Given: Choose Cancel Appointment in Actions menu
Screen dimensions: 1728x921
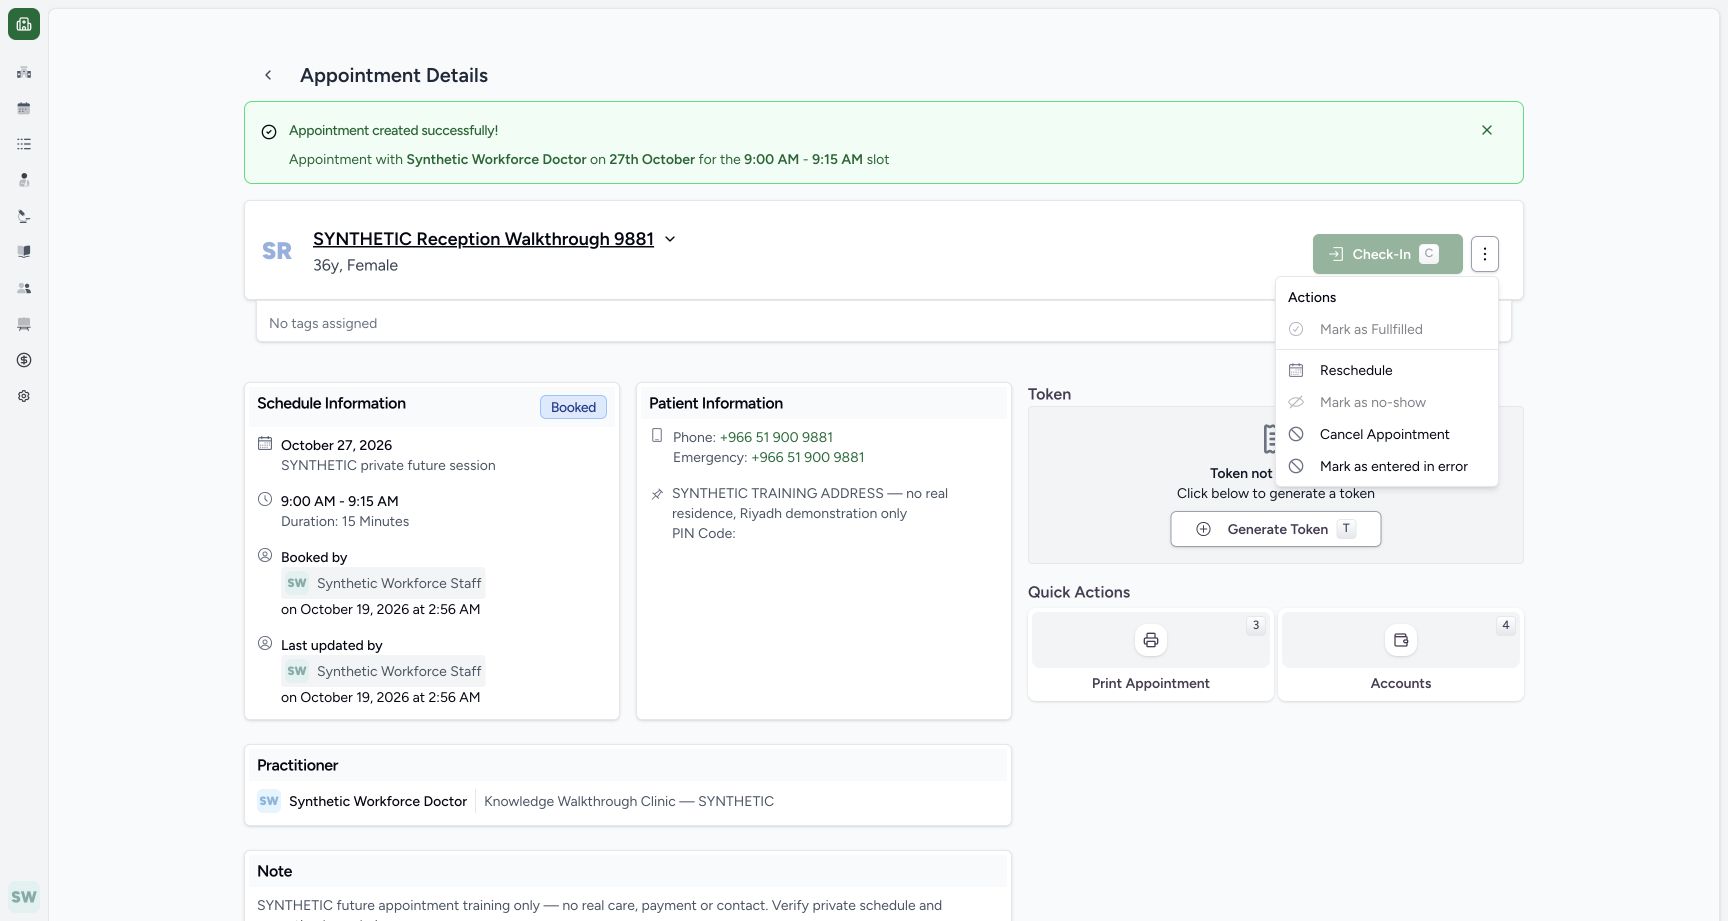Looking at the screenshot, I should tap(1387, 434).
